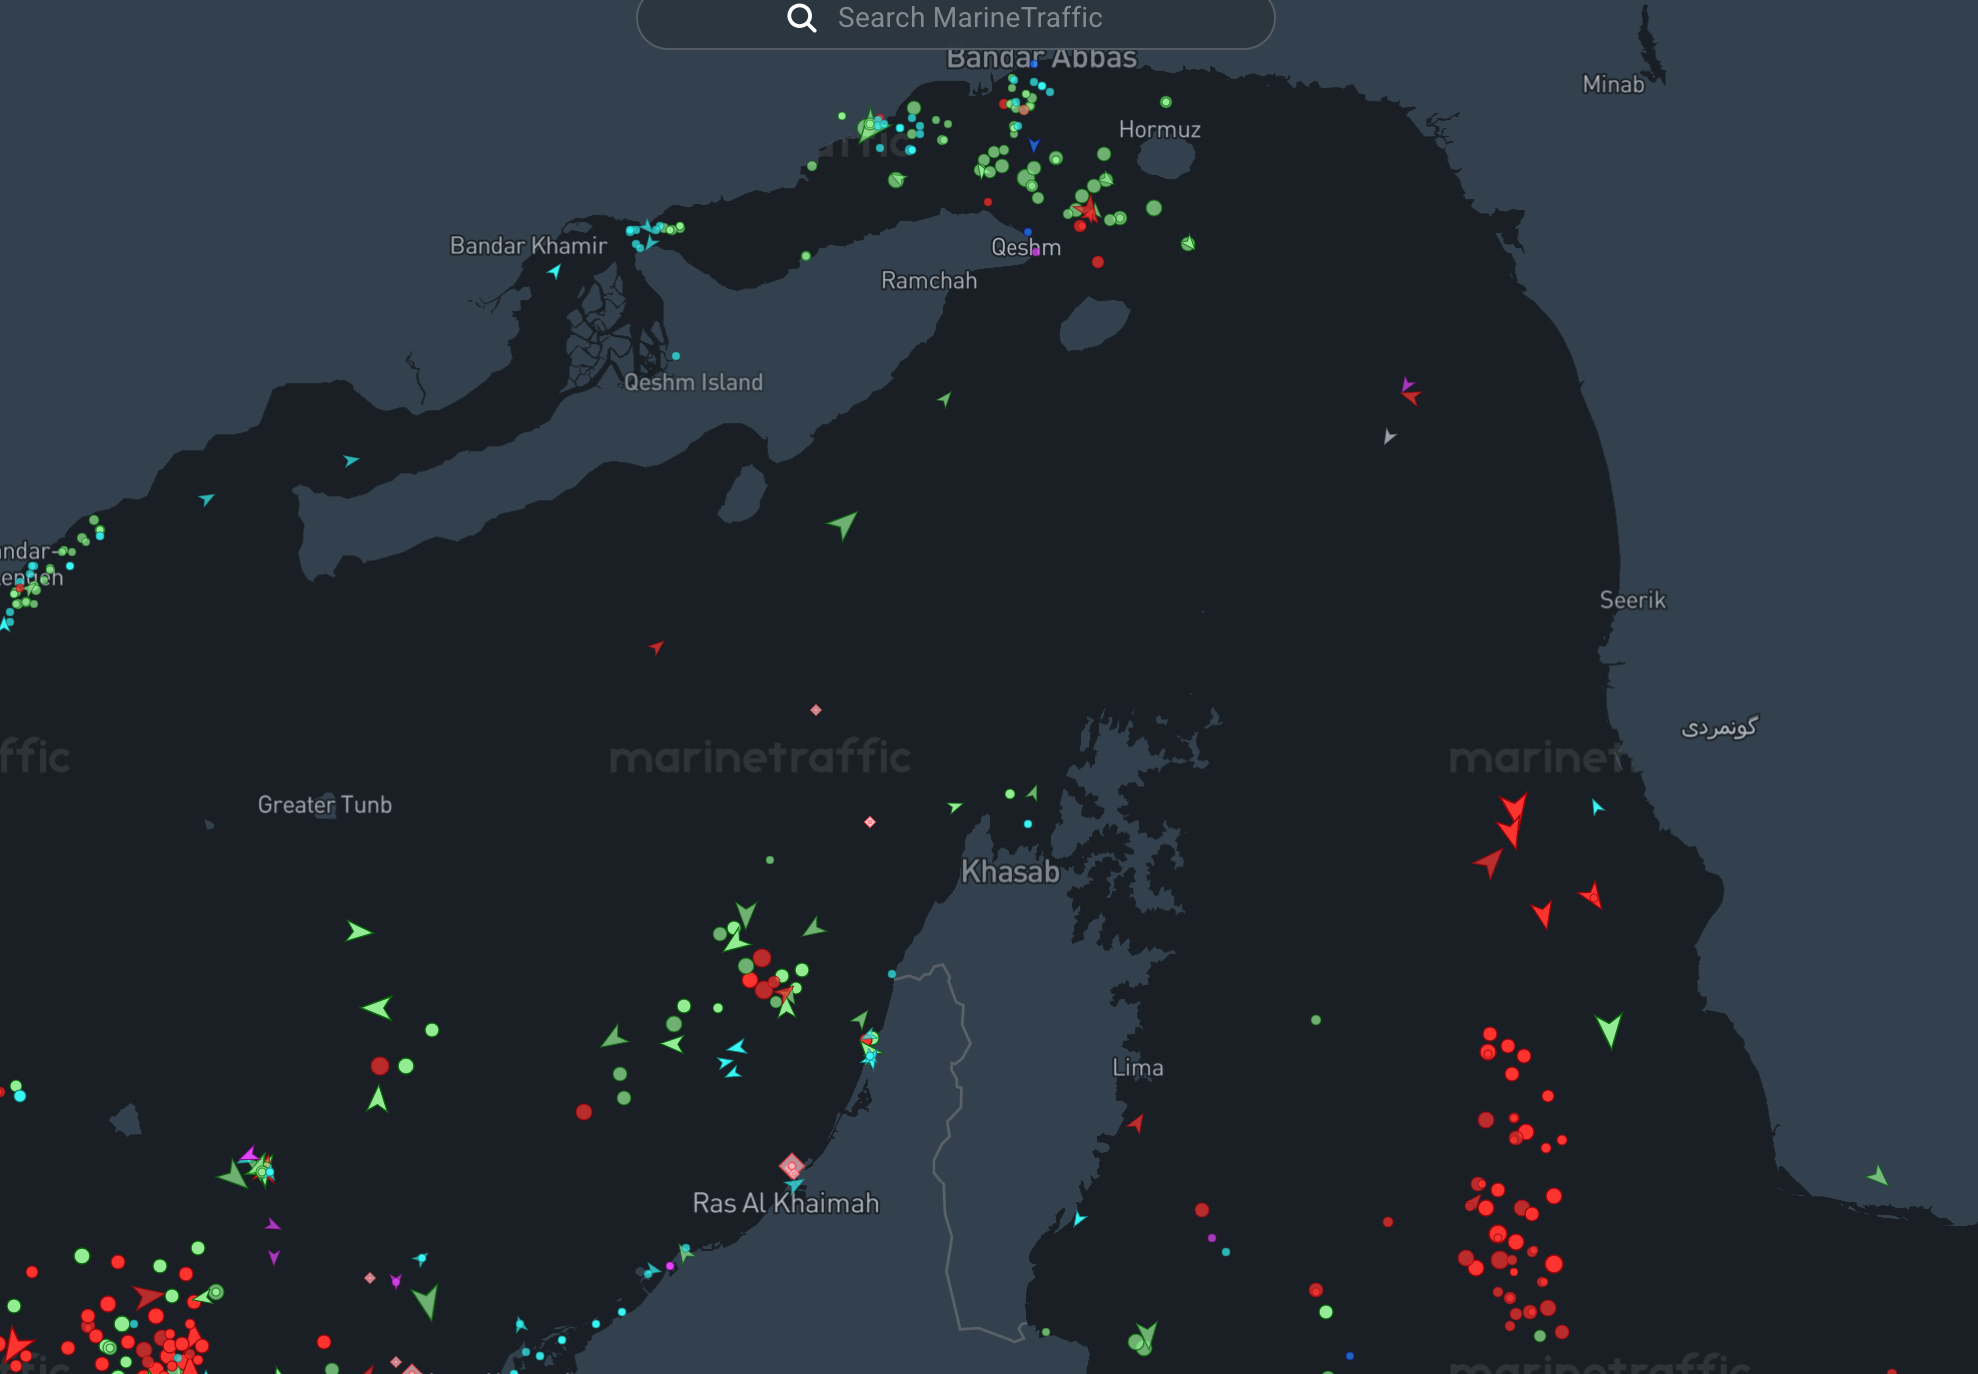Click the Khasab map label

1010,872
